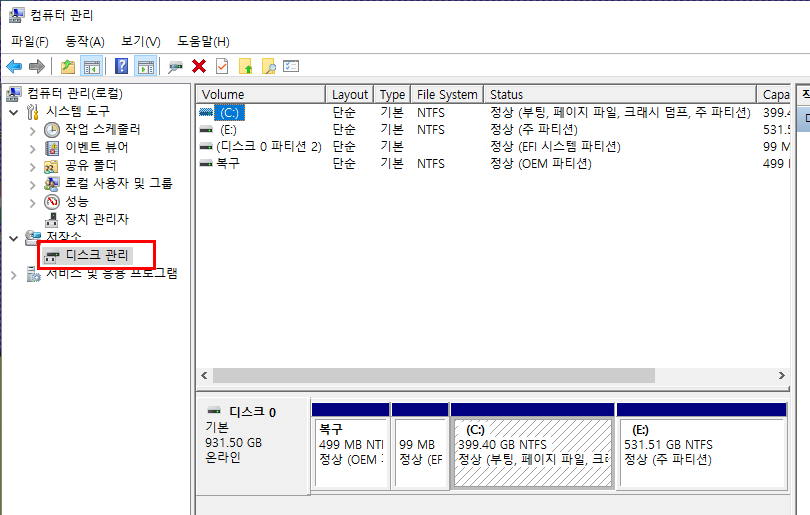
Task: Click the properties sheet icon with red checkmark
Action: [x=222, y=66]
